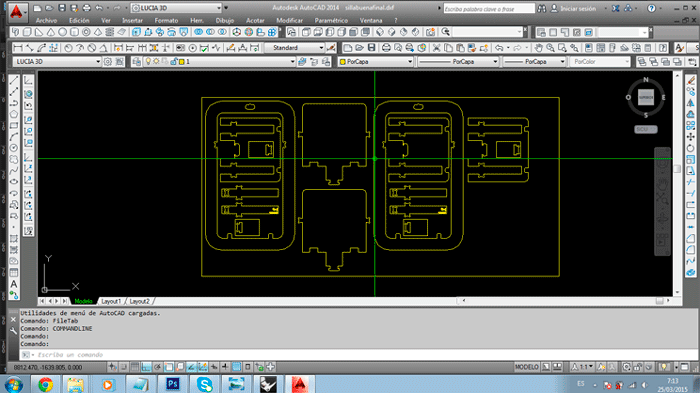Click the ViewCube top face
This screenshot has height=393, width=700.
click(x=646, y=97)
